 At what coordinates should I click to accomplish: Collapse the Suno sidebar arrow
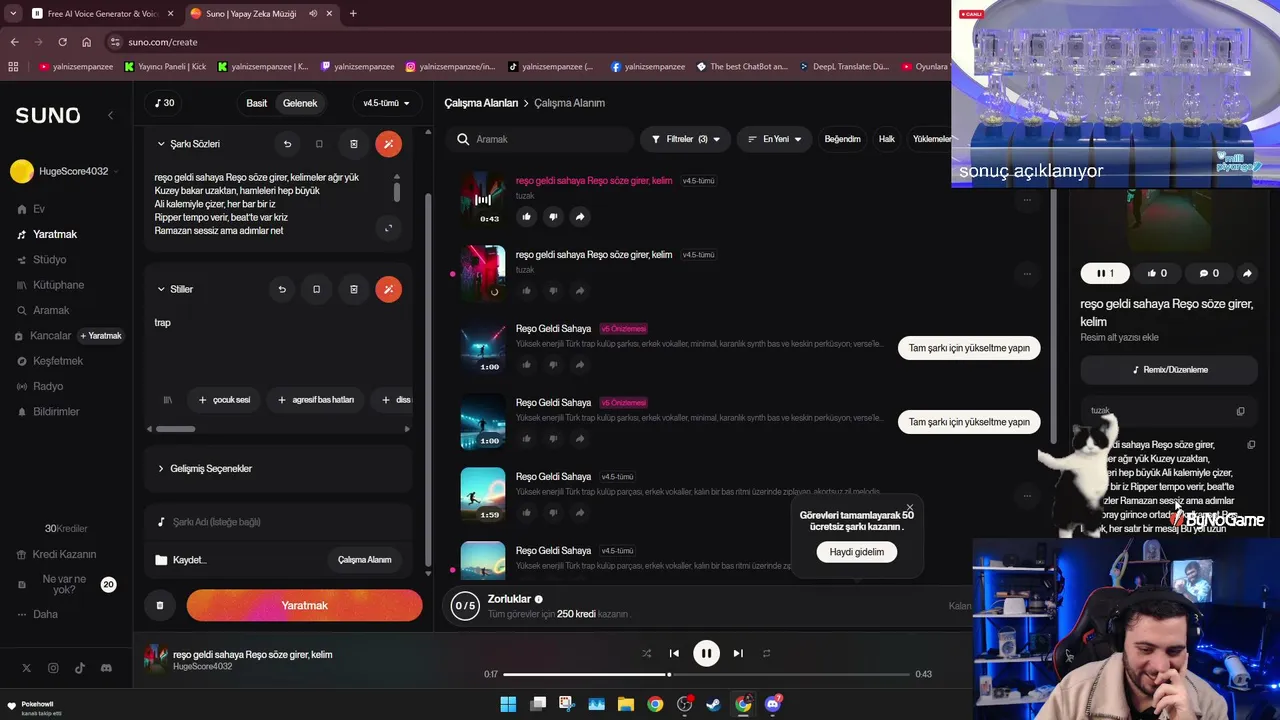click(x=110, y=115)
